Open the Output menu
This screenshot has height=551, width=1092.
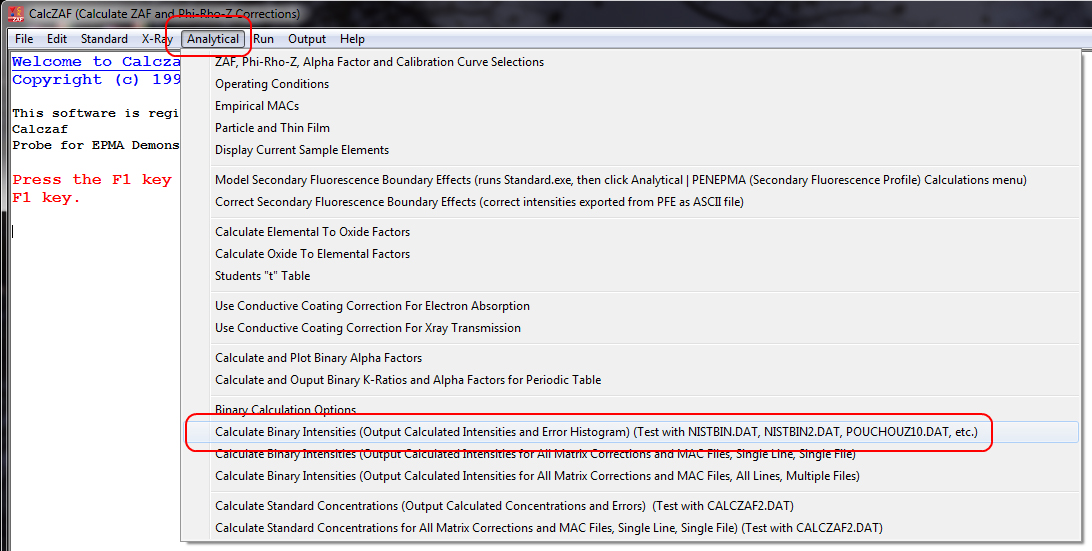click(307, 39)
